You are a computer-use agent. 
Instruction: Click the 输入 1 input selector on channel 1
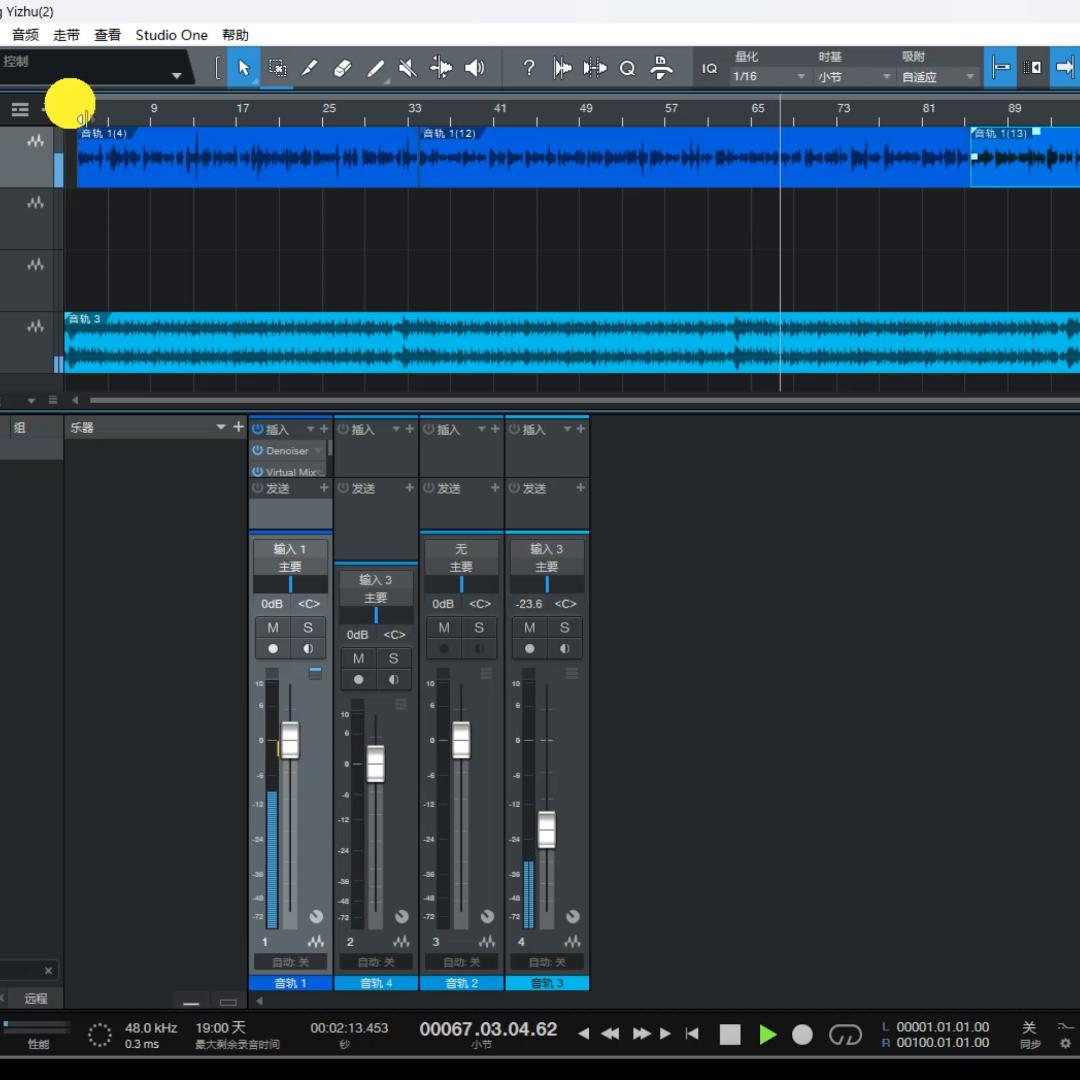[x=290, y=549]
